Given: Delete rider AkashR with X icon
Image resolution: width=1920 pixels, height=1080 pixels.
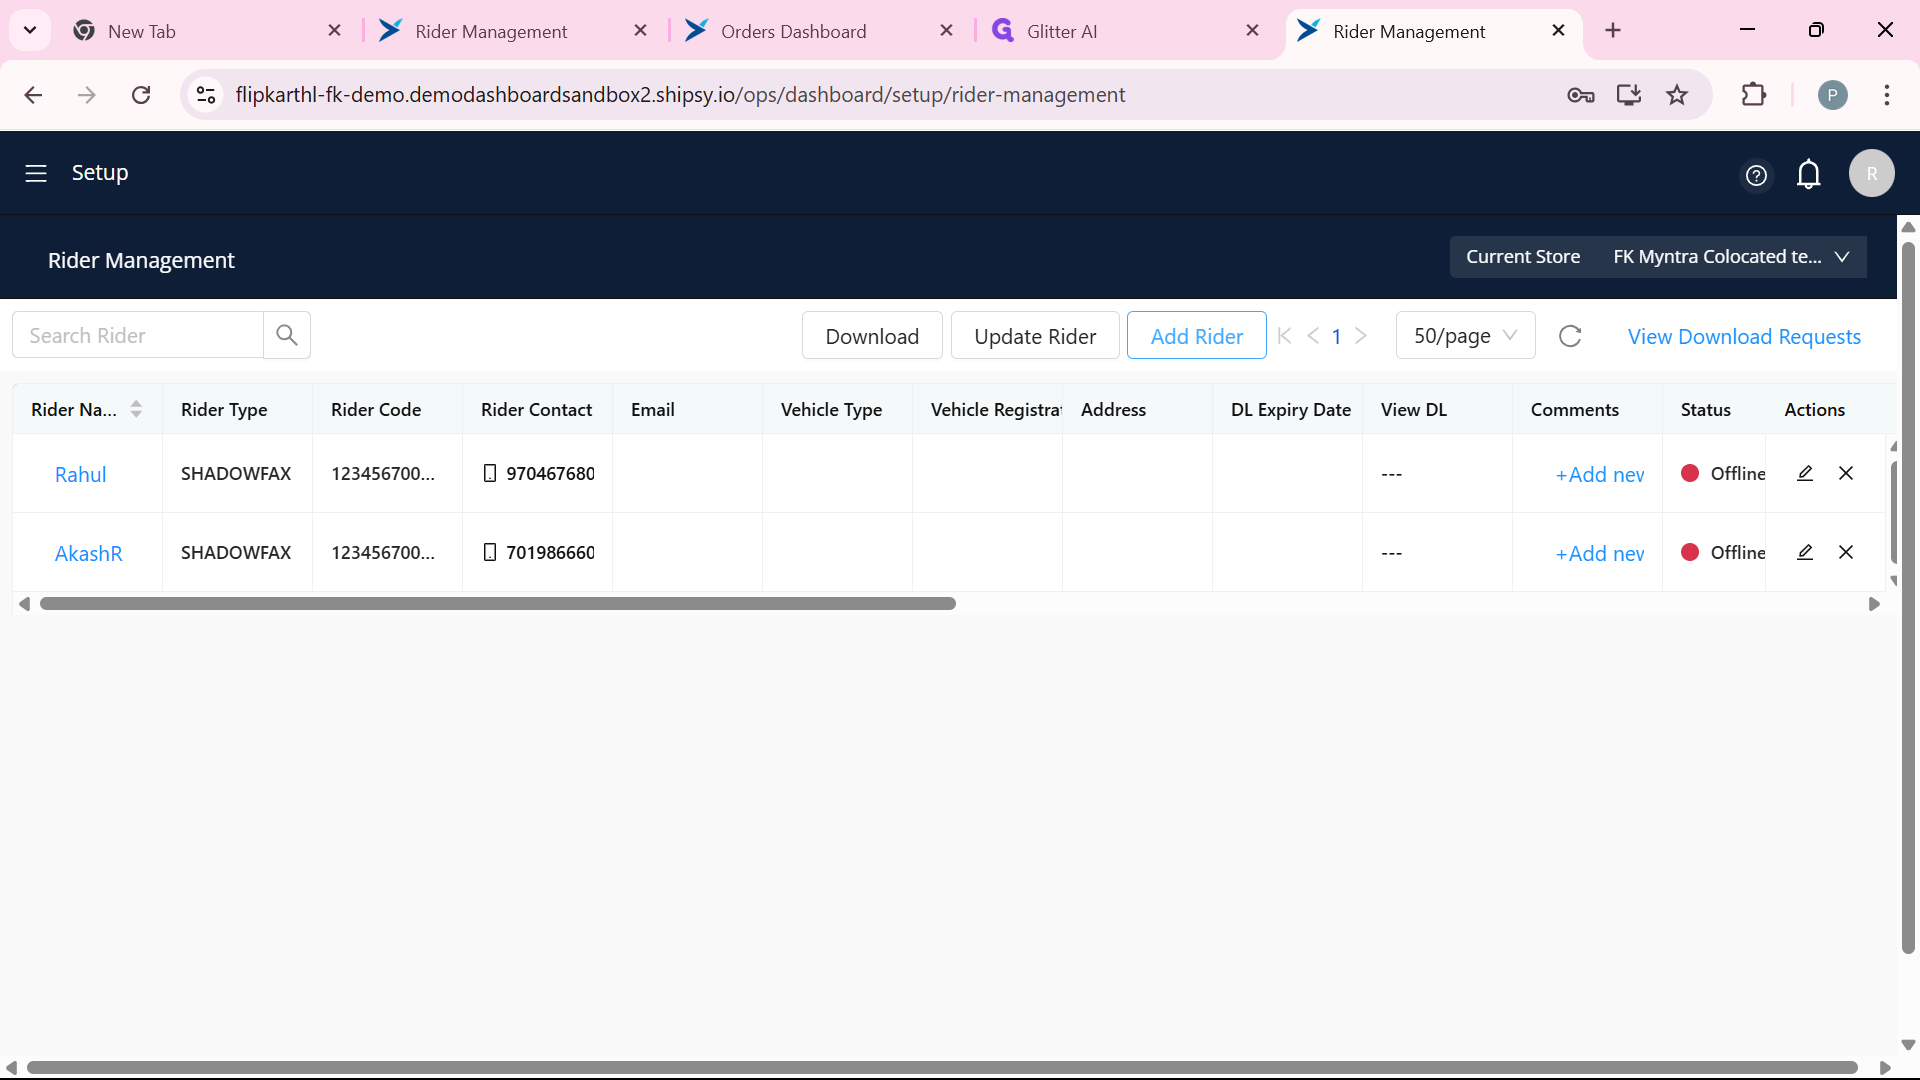Looking at the screenshot, I should (x=1846, y=552).
